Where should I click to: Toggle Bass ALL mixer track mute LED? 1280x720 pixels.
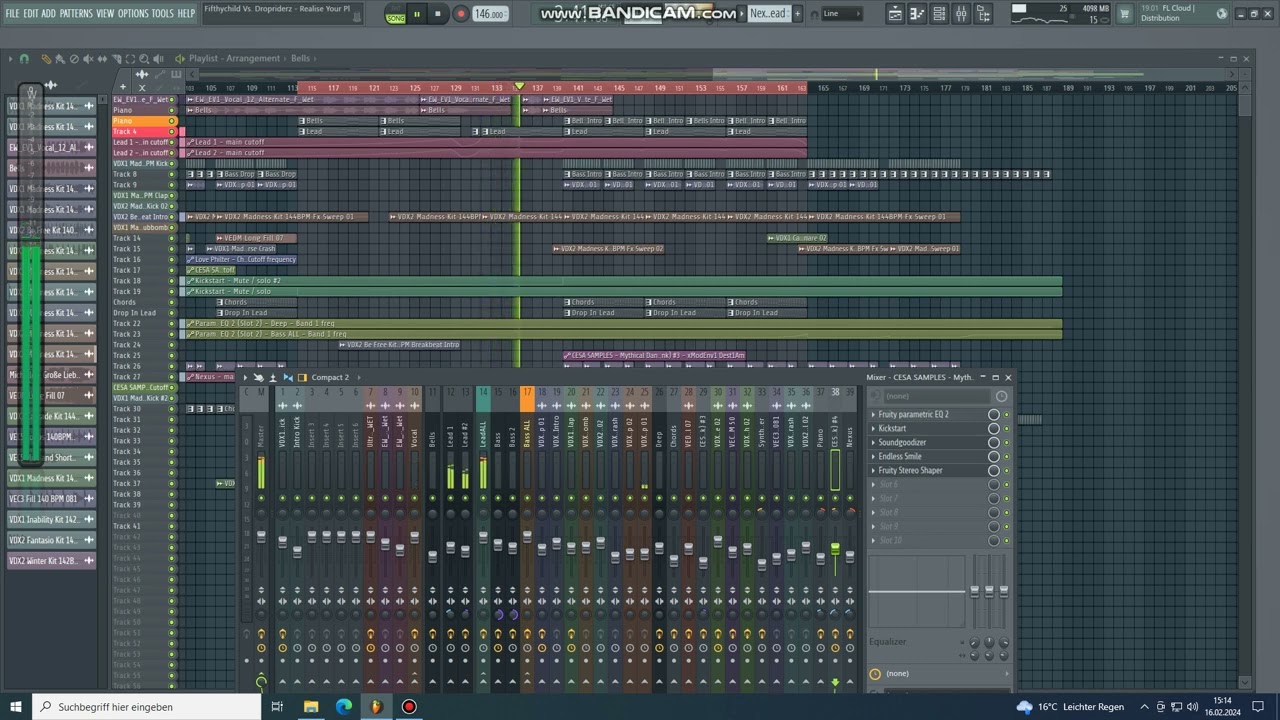[x=527, y=498]
